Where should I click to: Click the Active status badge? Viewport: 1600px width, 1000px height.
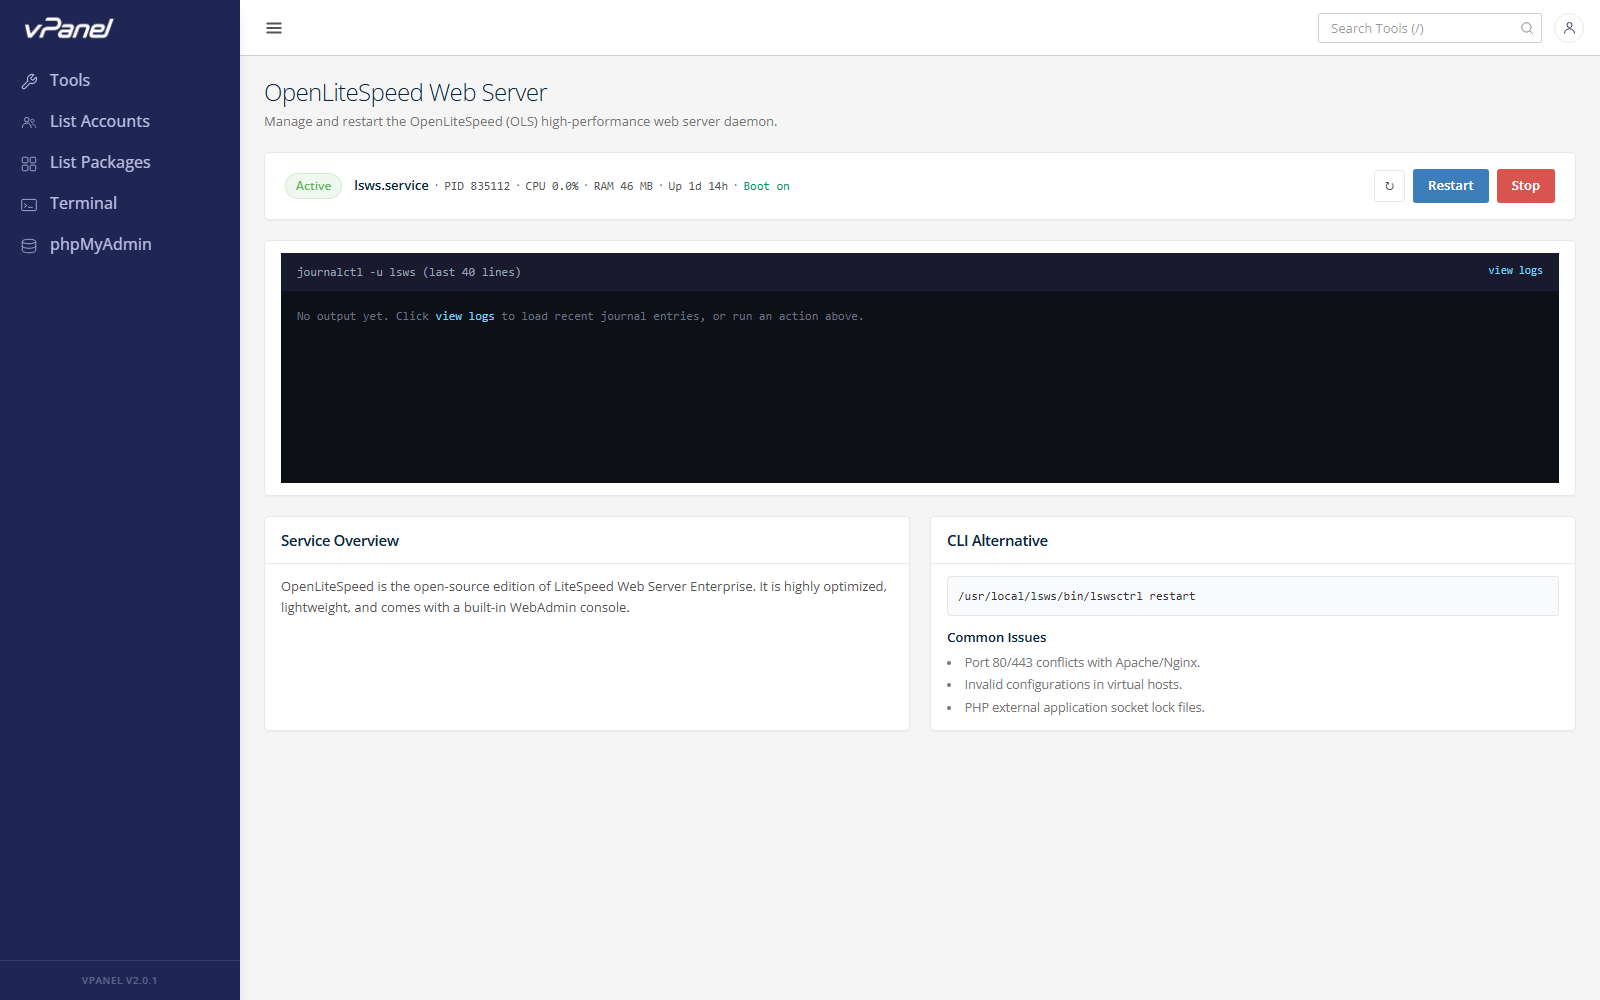(313, 186)
